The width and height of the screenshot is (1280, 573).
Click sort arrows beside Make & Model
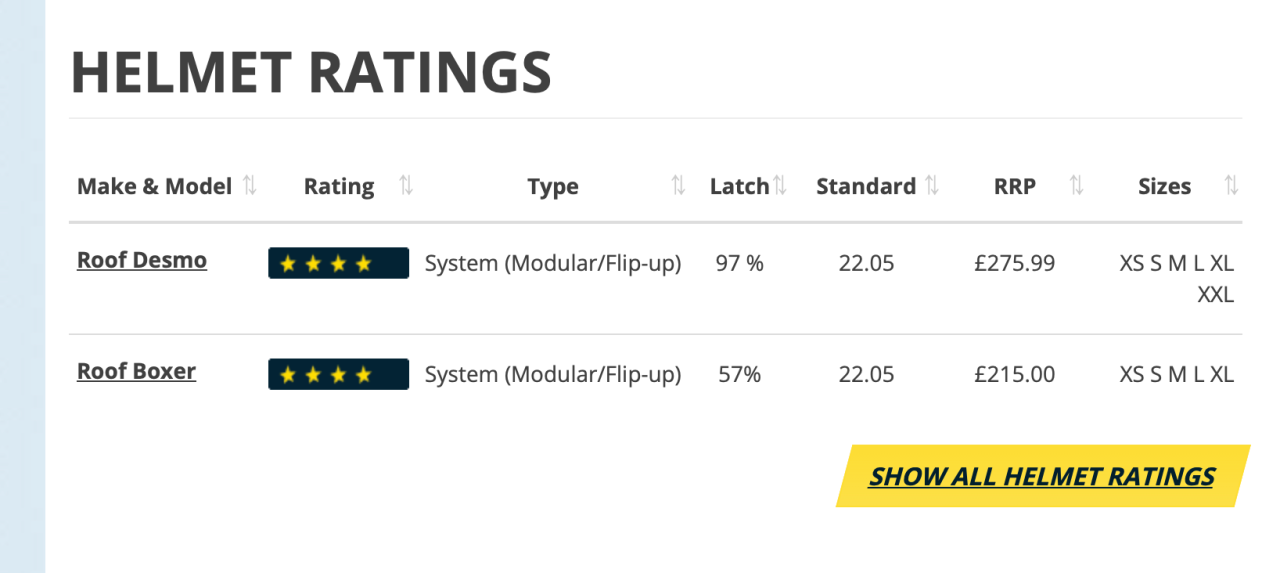coord(250,186)
